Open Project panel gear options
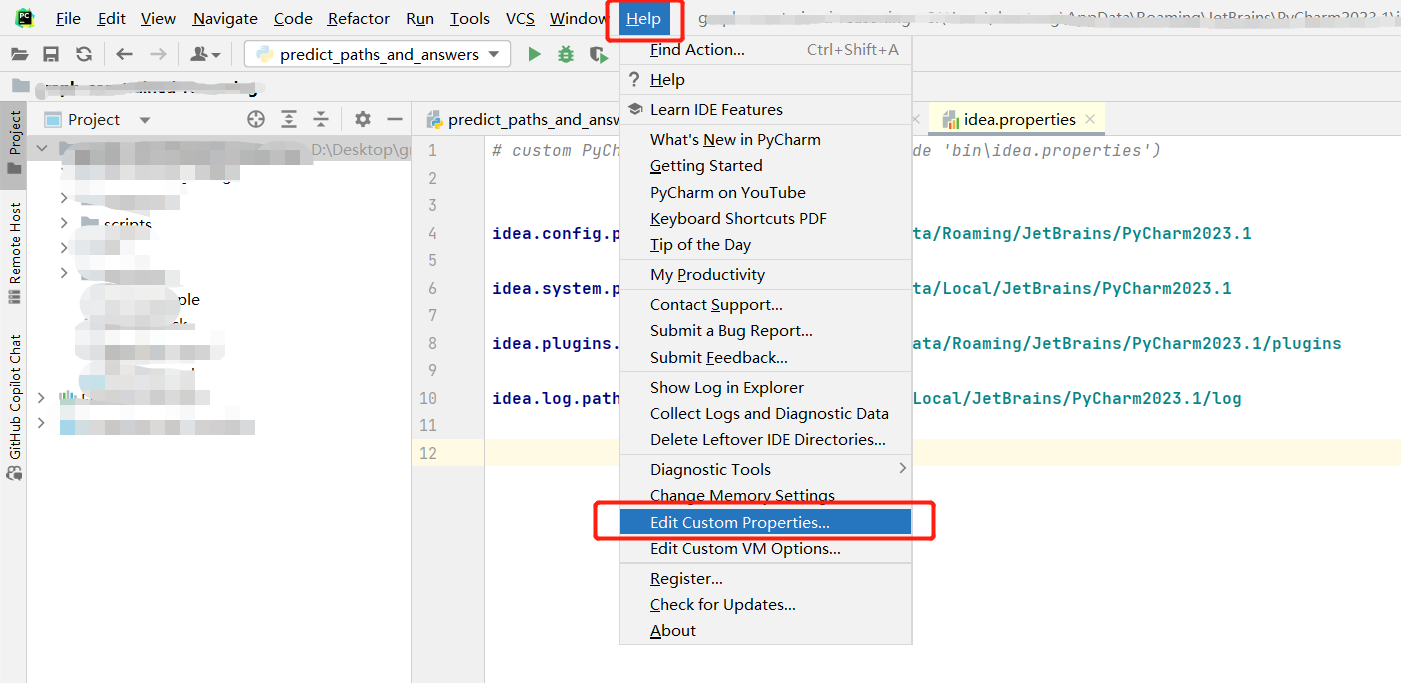The width and height of the screenshot is (1401, 683). pos(363,119)
